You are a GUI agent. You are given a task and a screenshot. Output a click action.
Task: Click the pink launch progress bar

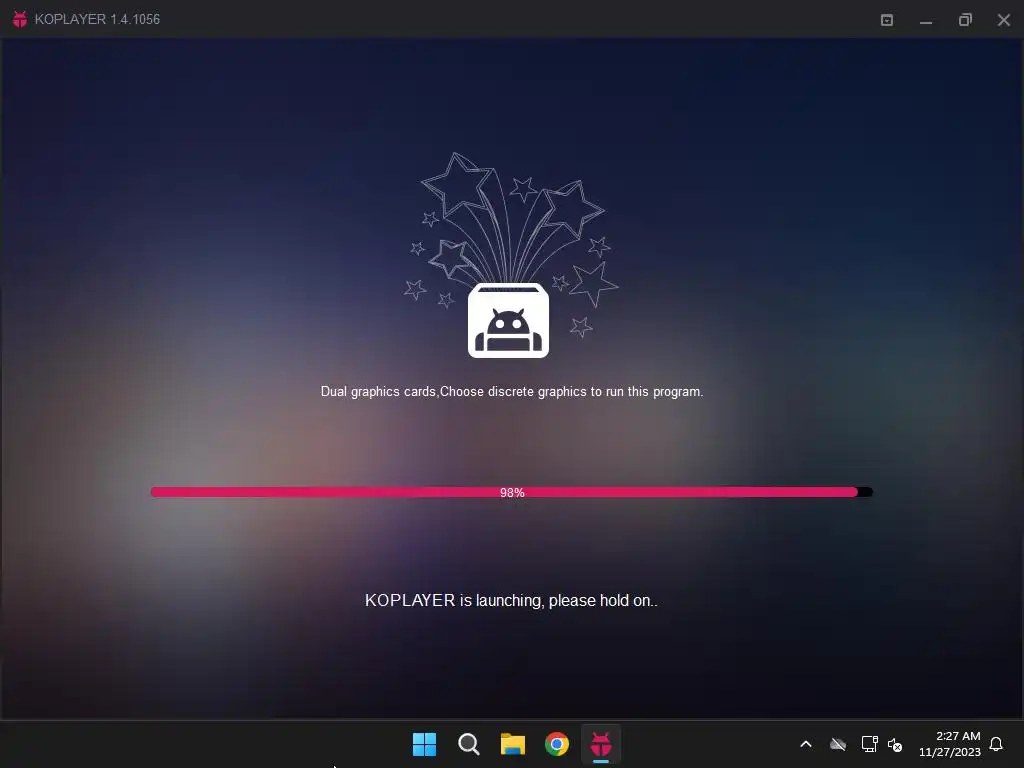(x=511, y=492)
